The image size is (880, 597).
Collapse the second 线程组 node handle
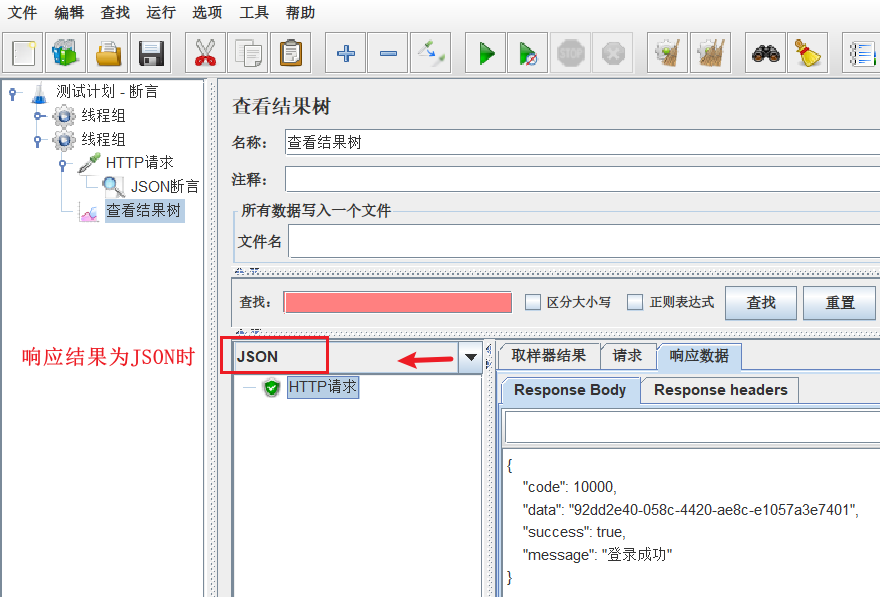pos(38,140)
